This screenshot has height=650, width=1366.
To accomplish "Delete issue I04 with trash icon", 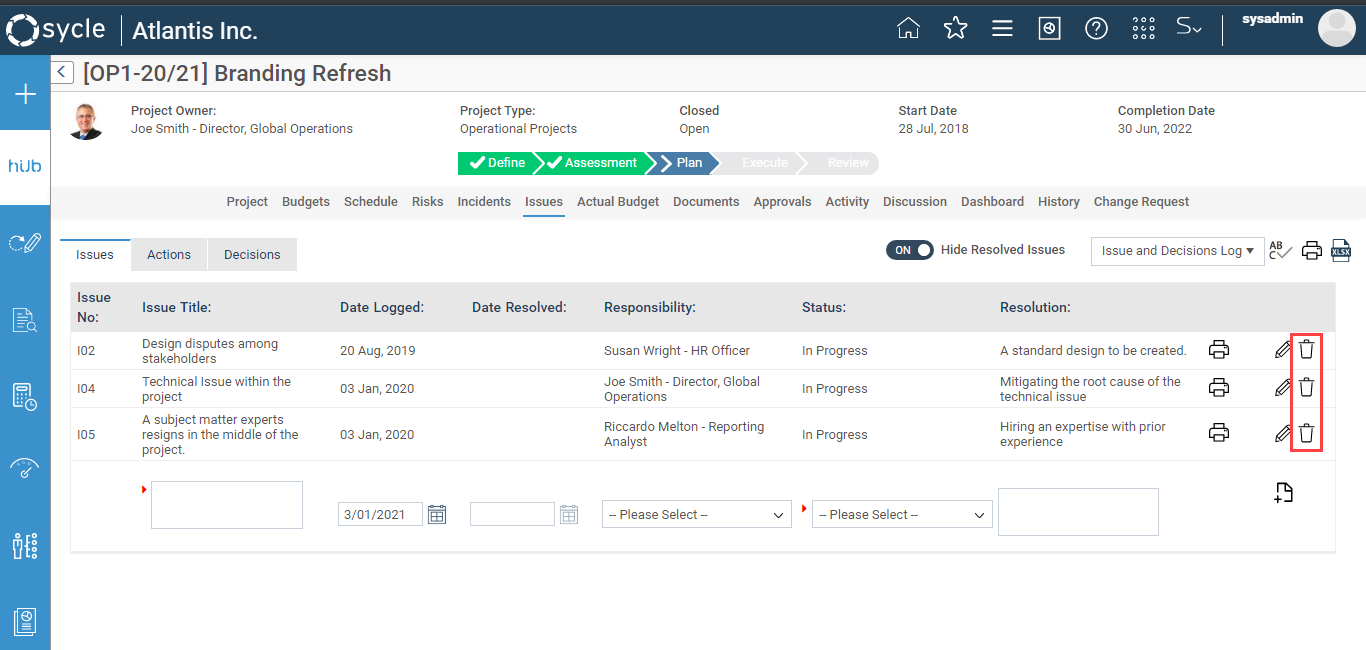I will [1306, 387].
